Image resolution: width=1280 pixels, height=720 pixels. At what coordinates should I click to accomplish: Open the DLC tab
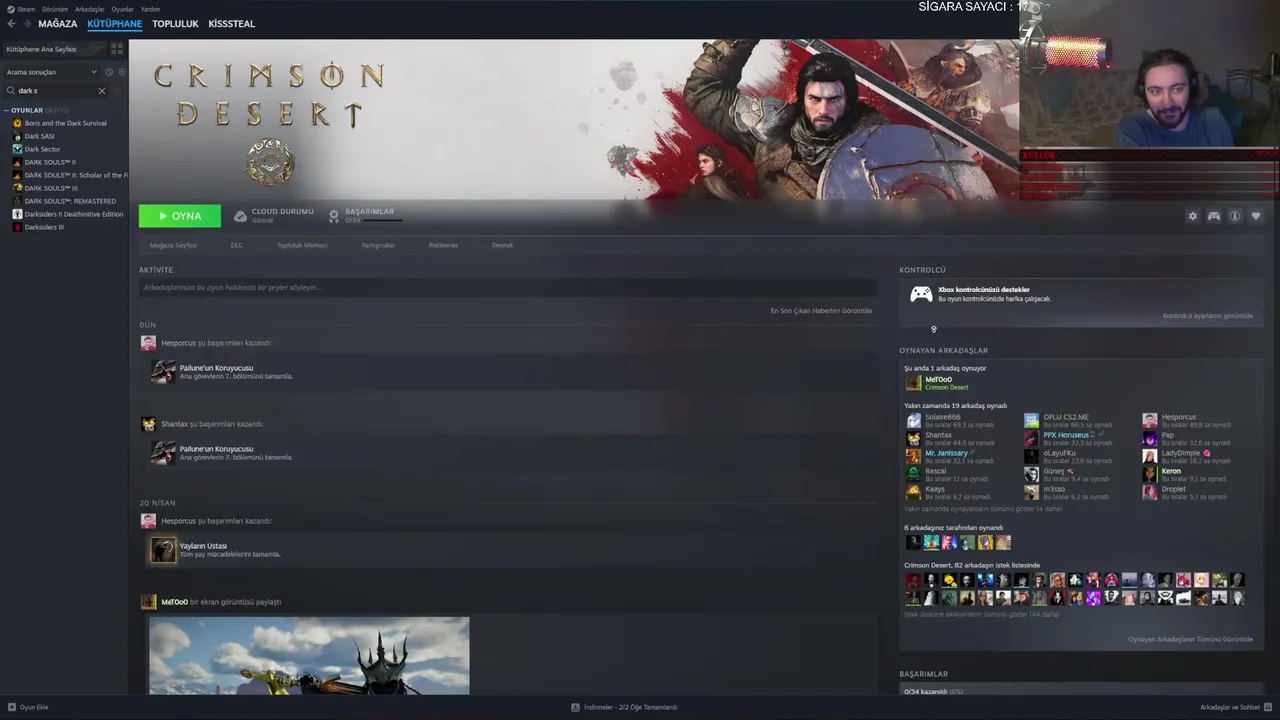pos(237,245)
